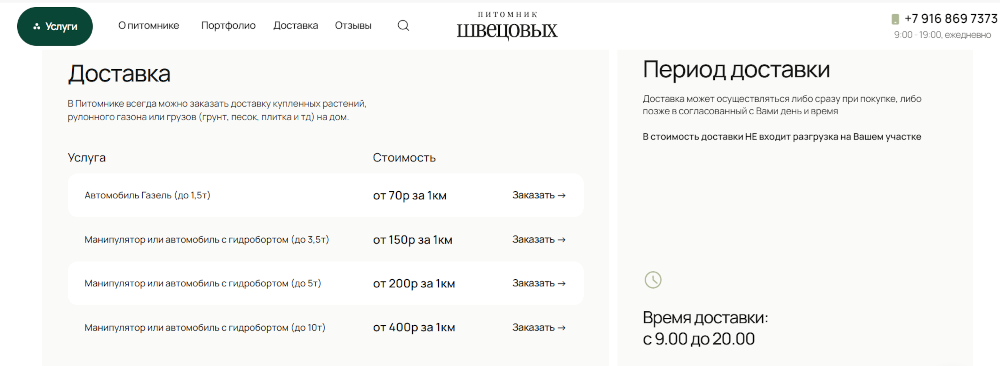
Task: Click the Доставка page heading
Action: (119, 73)
